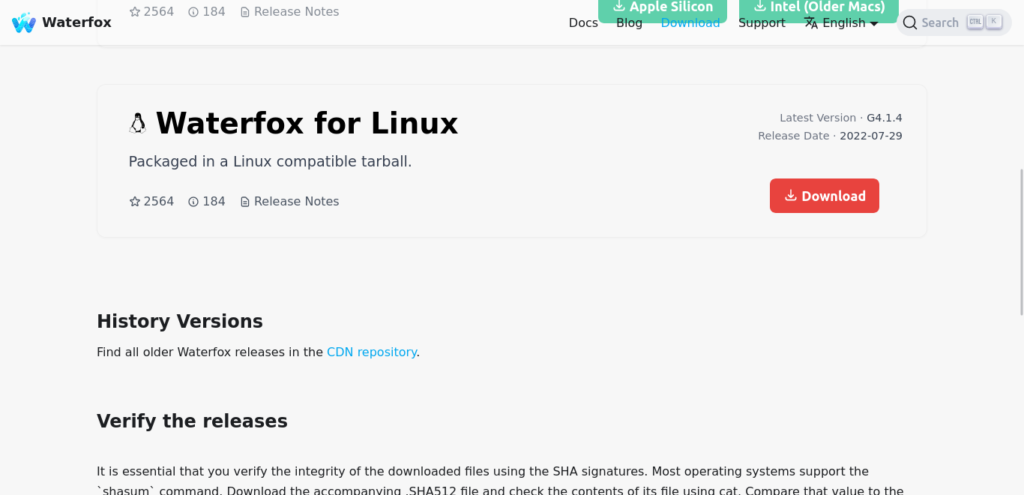The width and height of the screenshot is (1024, 495).
Task: Open the CDN repository link
Action: 372,352
